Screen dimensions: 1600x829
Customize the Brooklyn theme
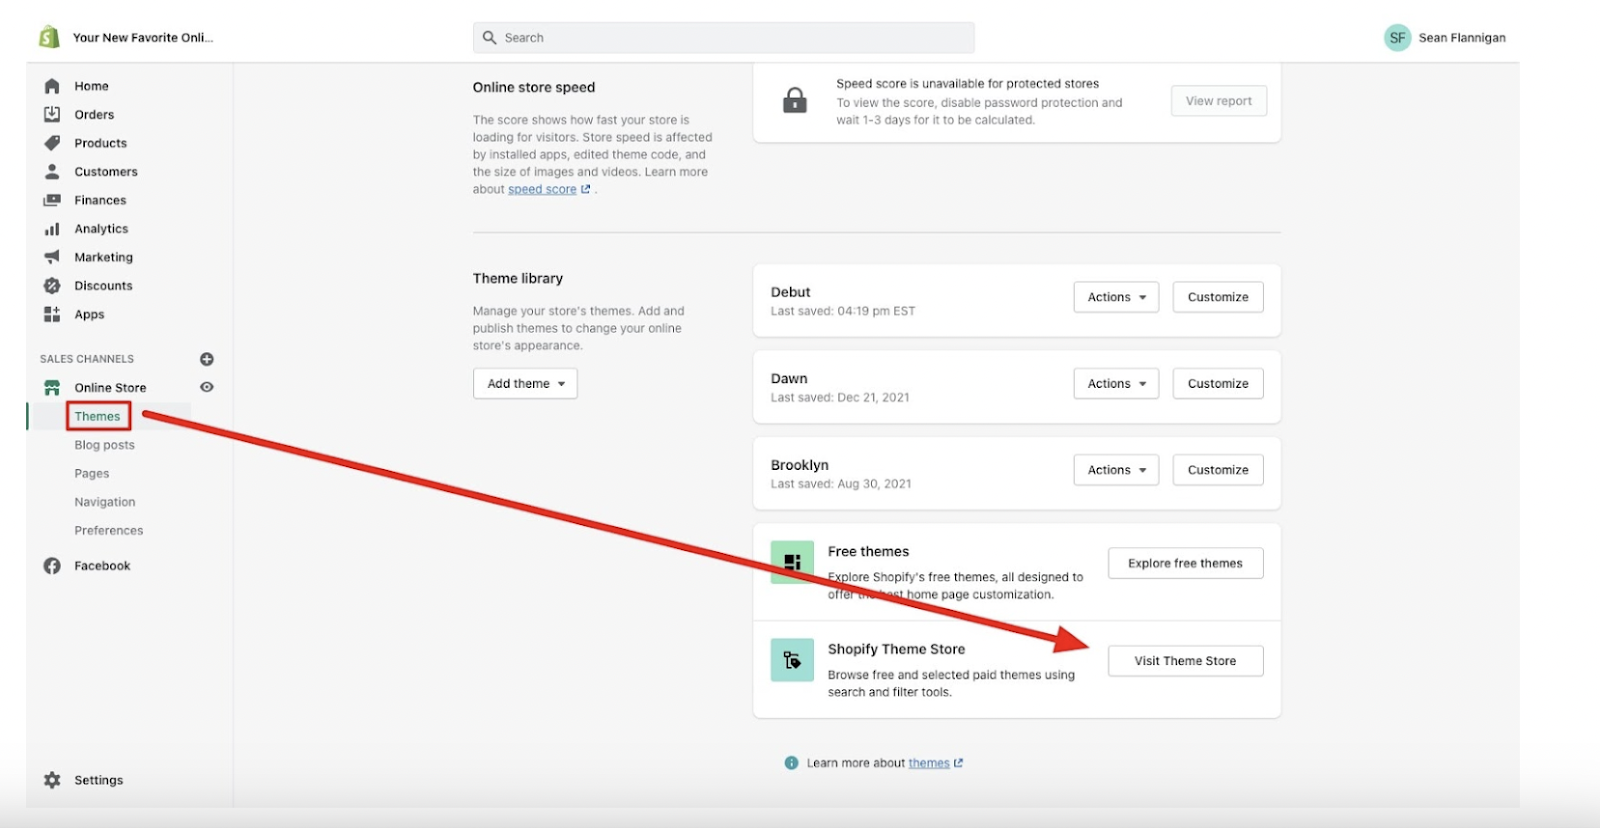(x=1218, y=470)
